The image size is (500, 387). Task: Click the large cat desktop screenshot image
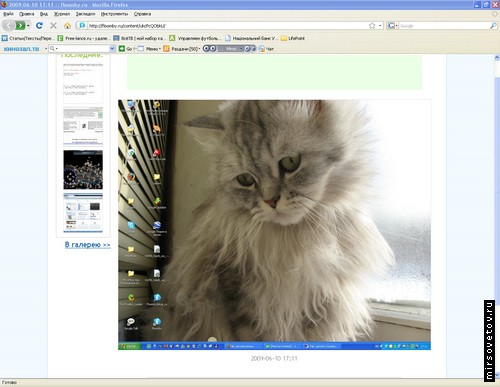tap(274, 225)
